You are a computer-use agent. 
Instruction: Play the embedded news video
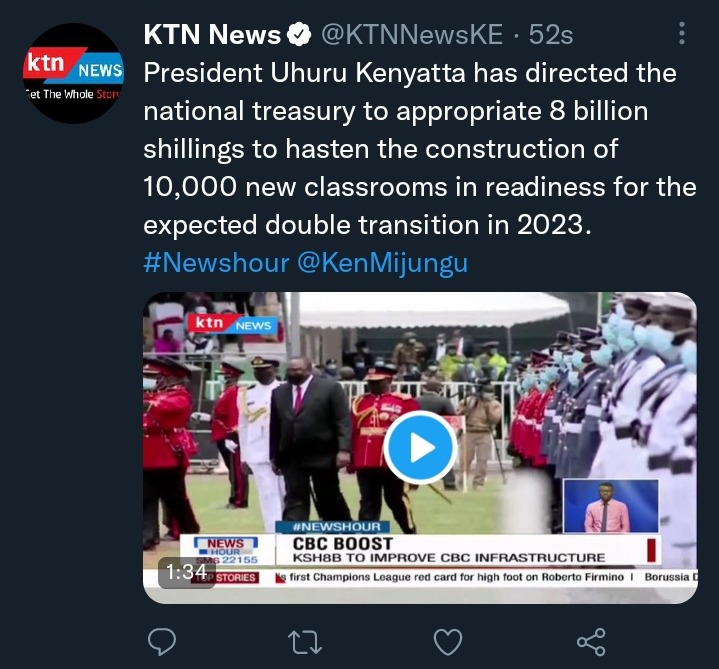point(420,447)
